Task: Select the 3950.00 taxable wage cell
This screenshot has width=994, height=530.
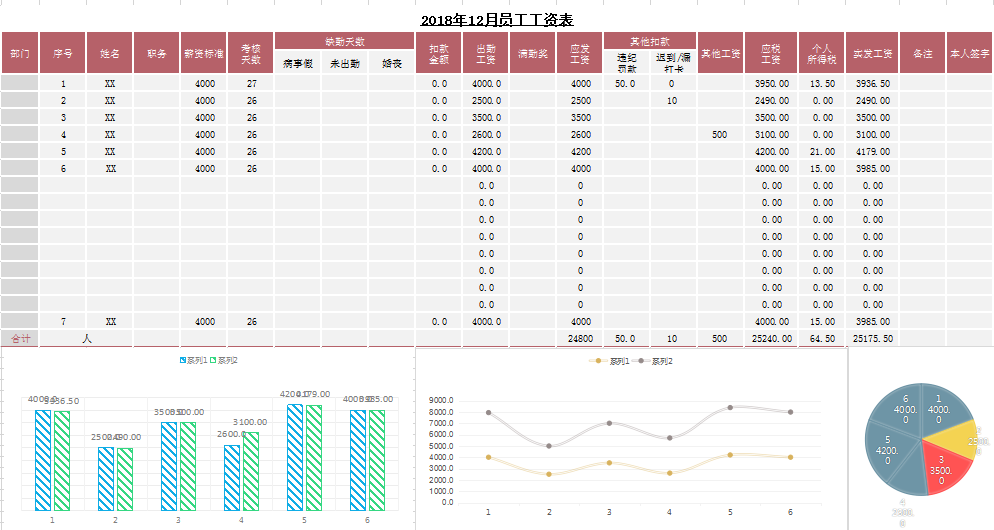Action: pyautogui.click(x=771, y=83)
